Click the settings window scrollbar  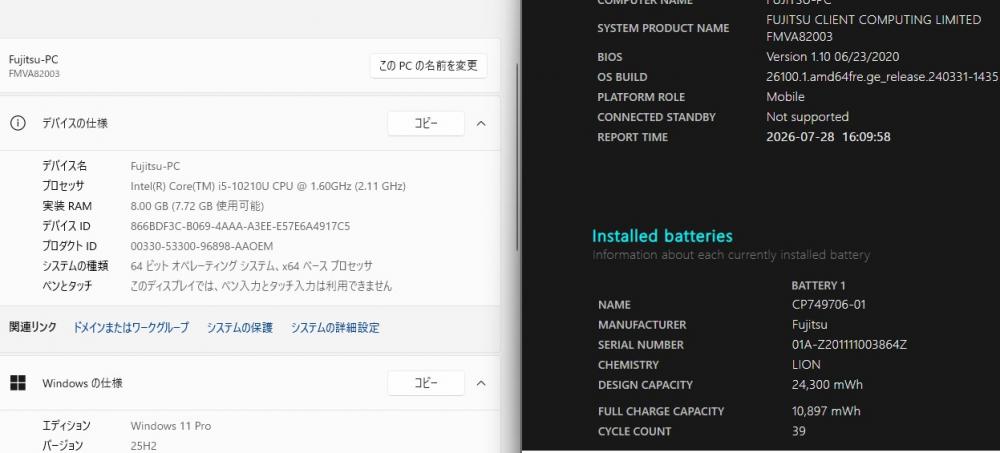click(517, 158)
